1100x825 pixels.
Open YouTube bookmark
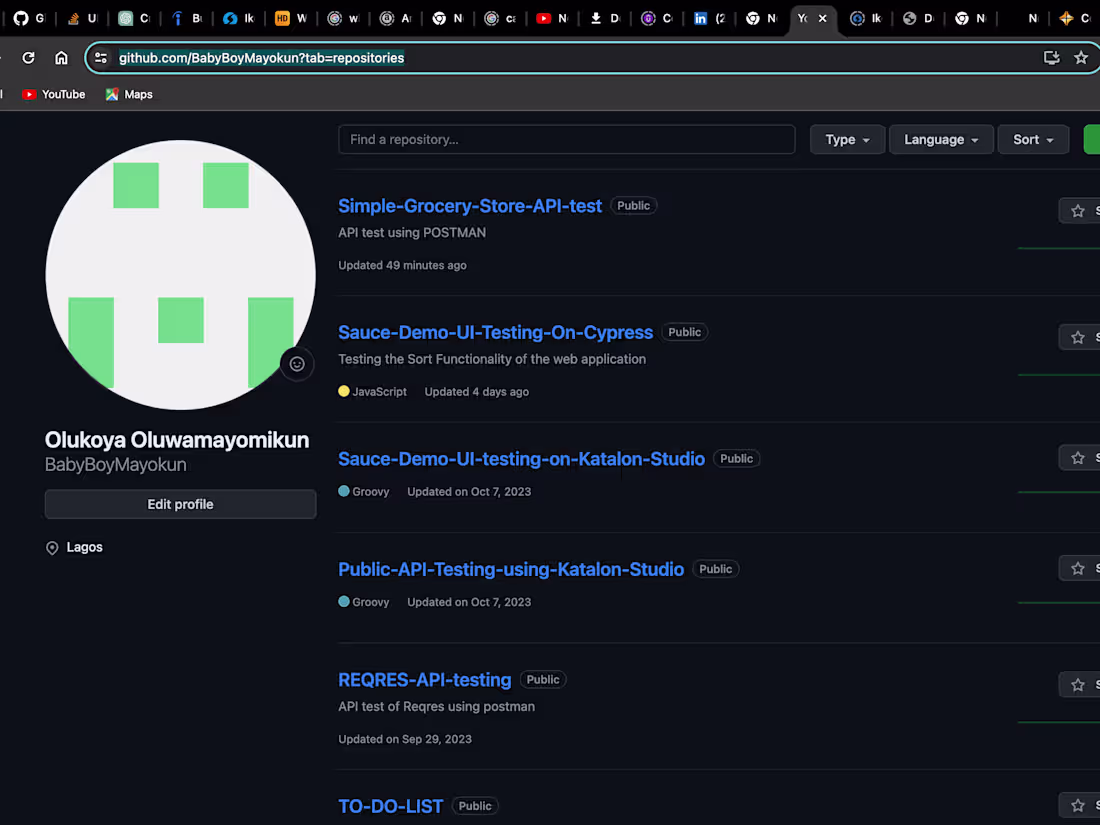[x=53, y=94]
